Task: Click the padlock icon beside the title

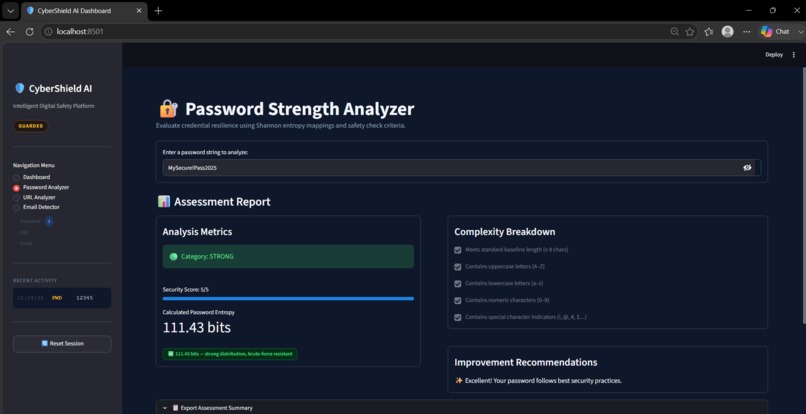Action: tap(169, 109)
